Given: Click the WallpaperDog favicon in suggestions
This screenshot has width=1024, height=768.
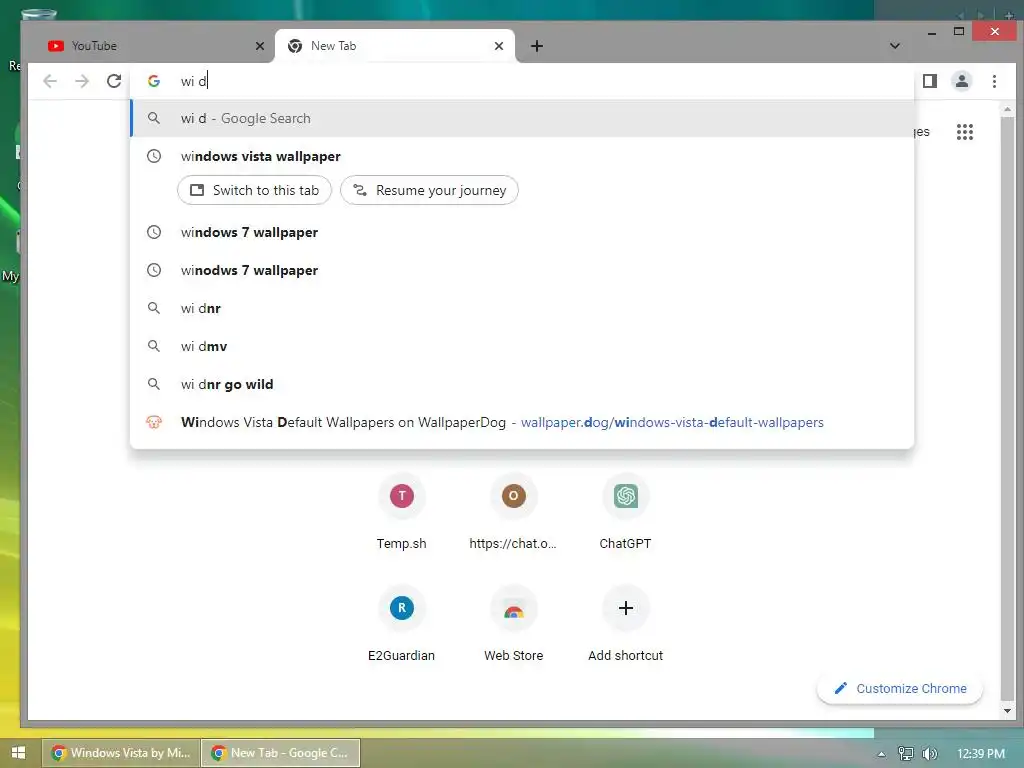Looking at the screenshot, I should point(153,423).
